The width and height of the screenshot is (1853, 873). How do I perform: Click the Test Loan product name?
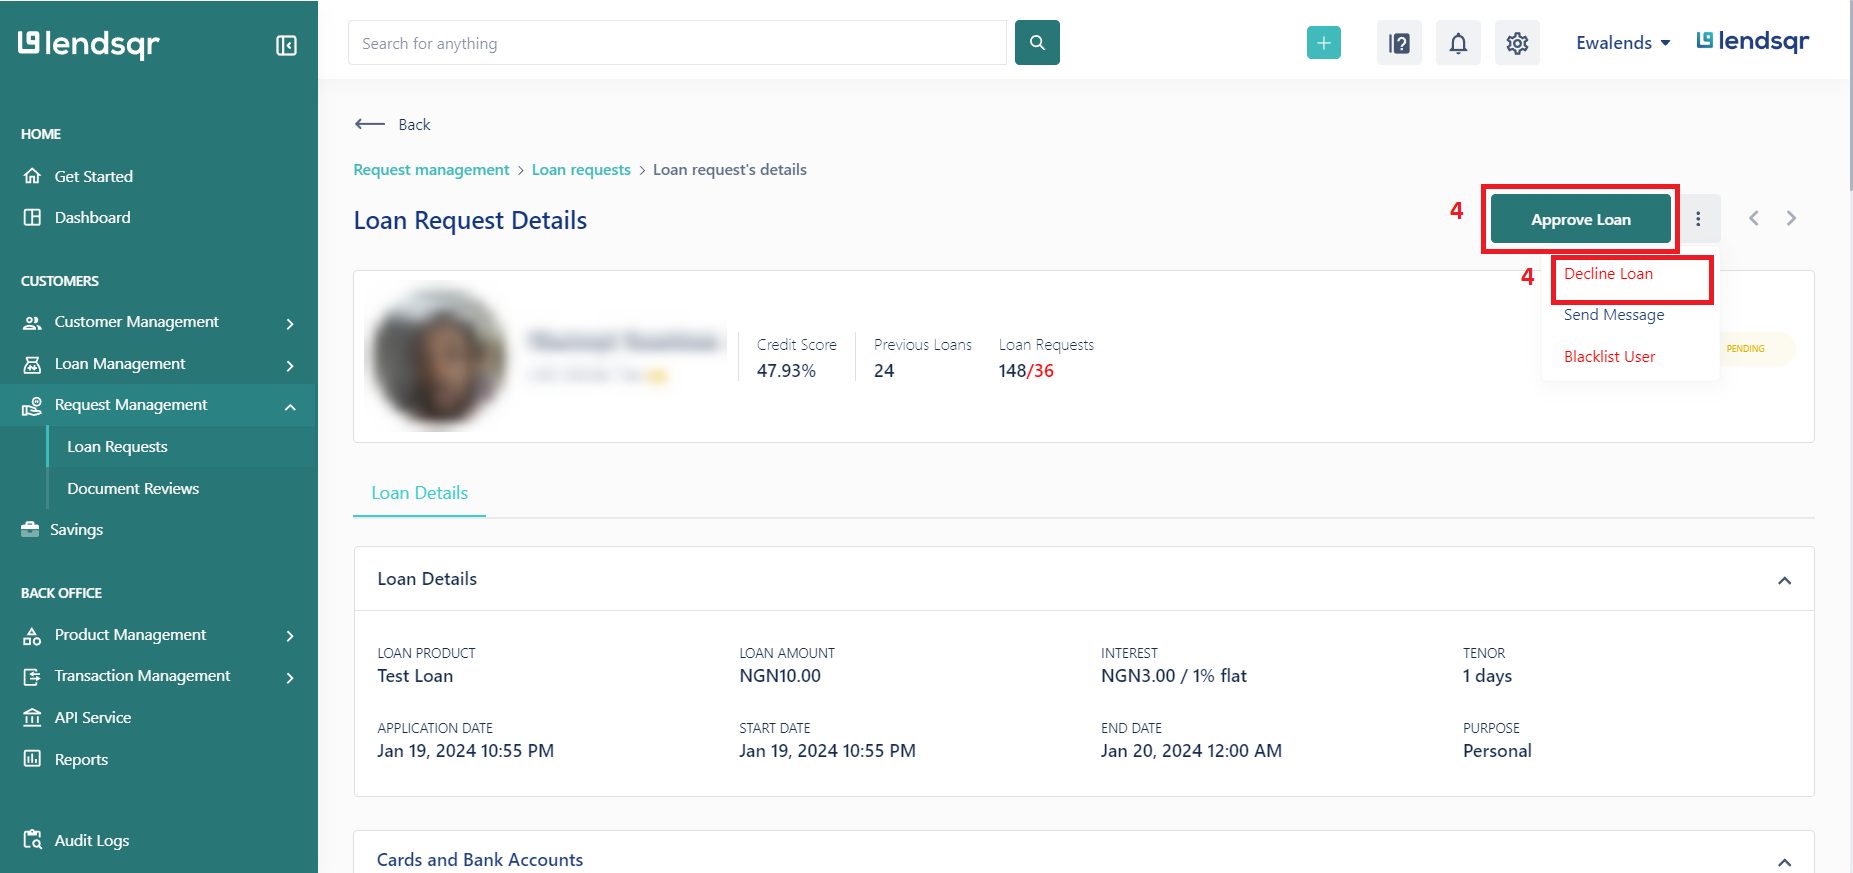pos(415,676)
